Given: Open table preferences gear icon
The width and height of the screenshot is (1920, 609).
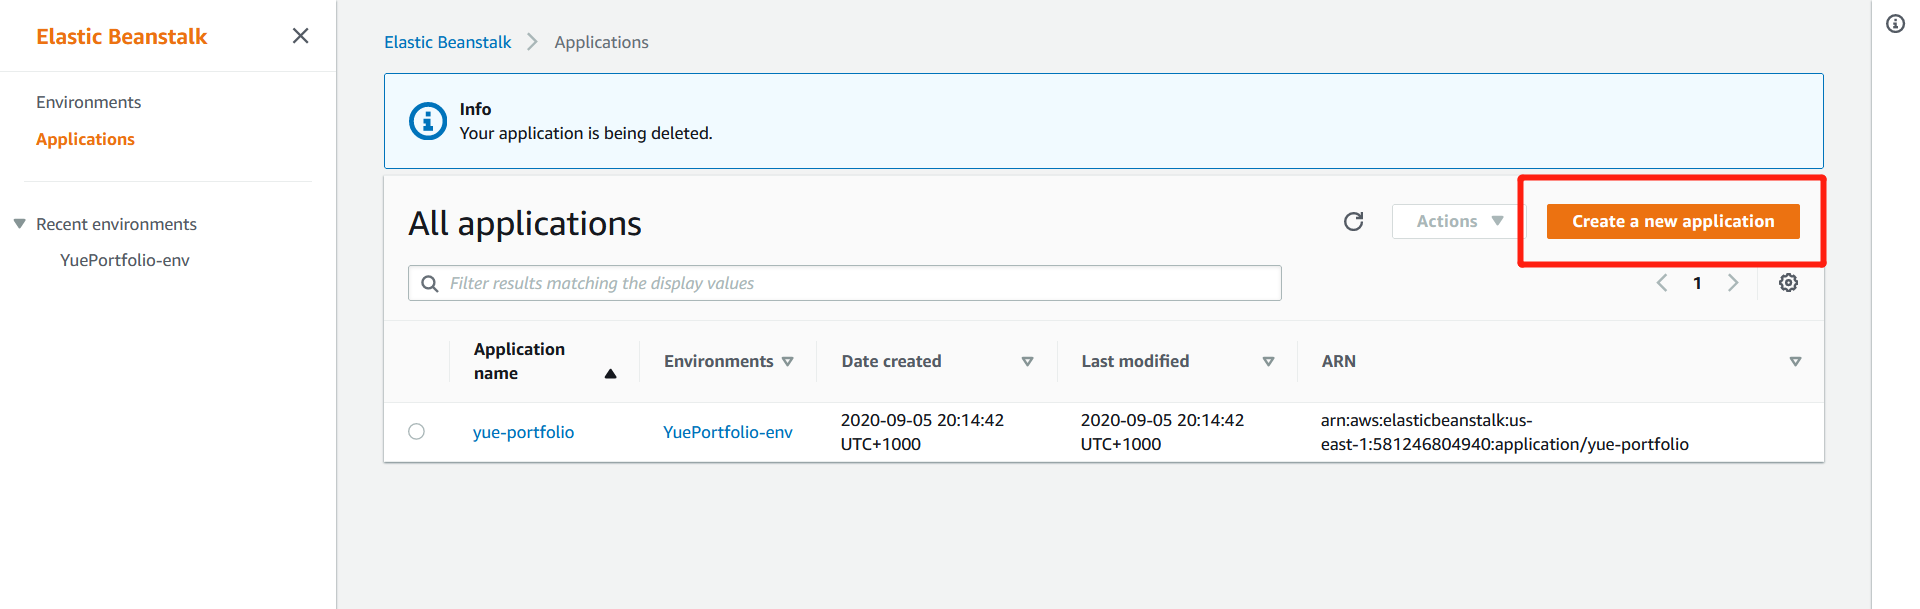Looking at the screenshot, I should click(x=1788, y=283).
